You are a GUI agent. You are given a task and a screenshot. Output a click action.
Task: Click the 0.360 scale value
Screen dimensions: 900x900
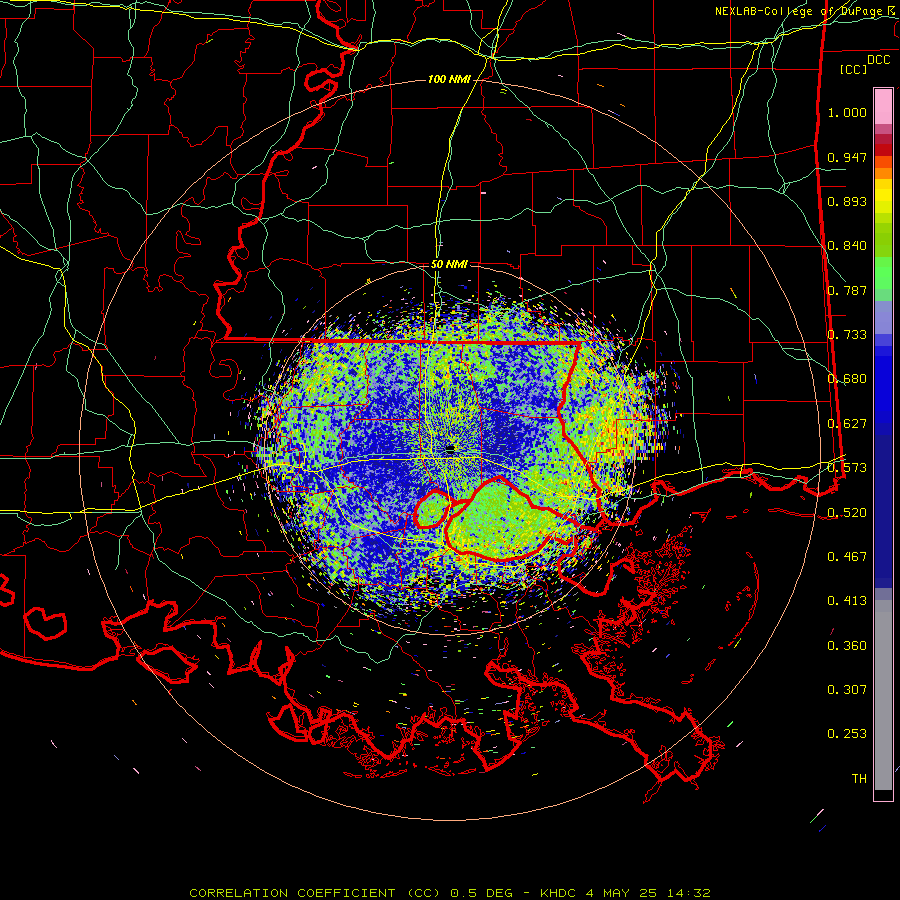coord(847,645)
